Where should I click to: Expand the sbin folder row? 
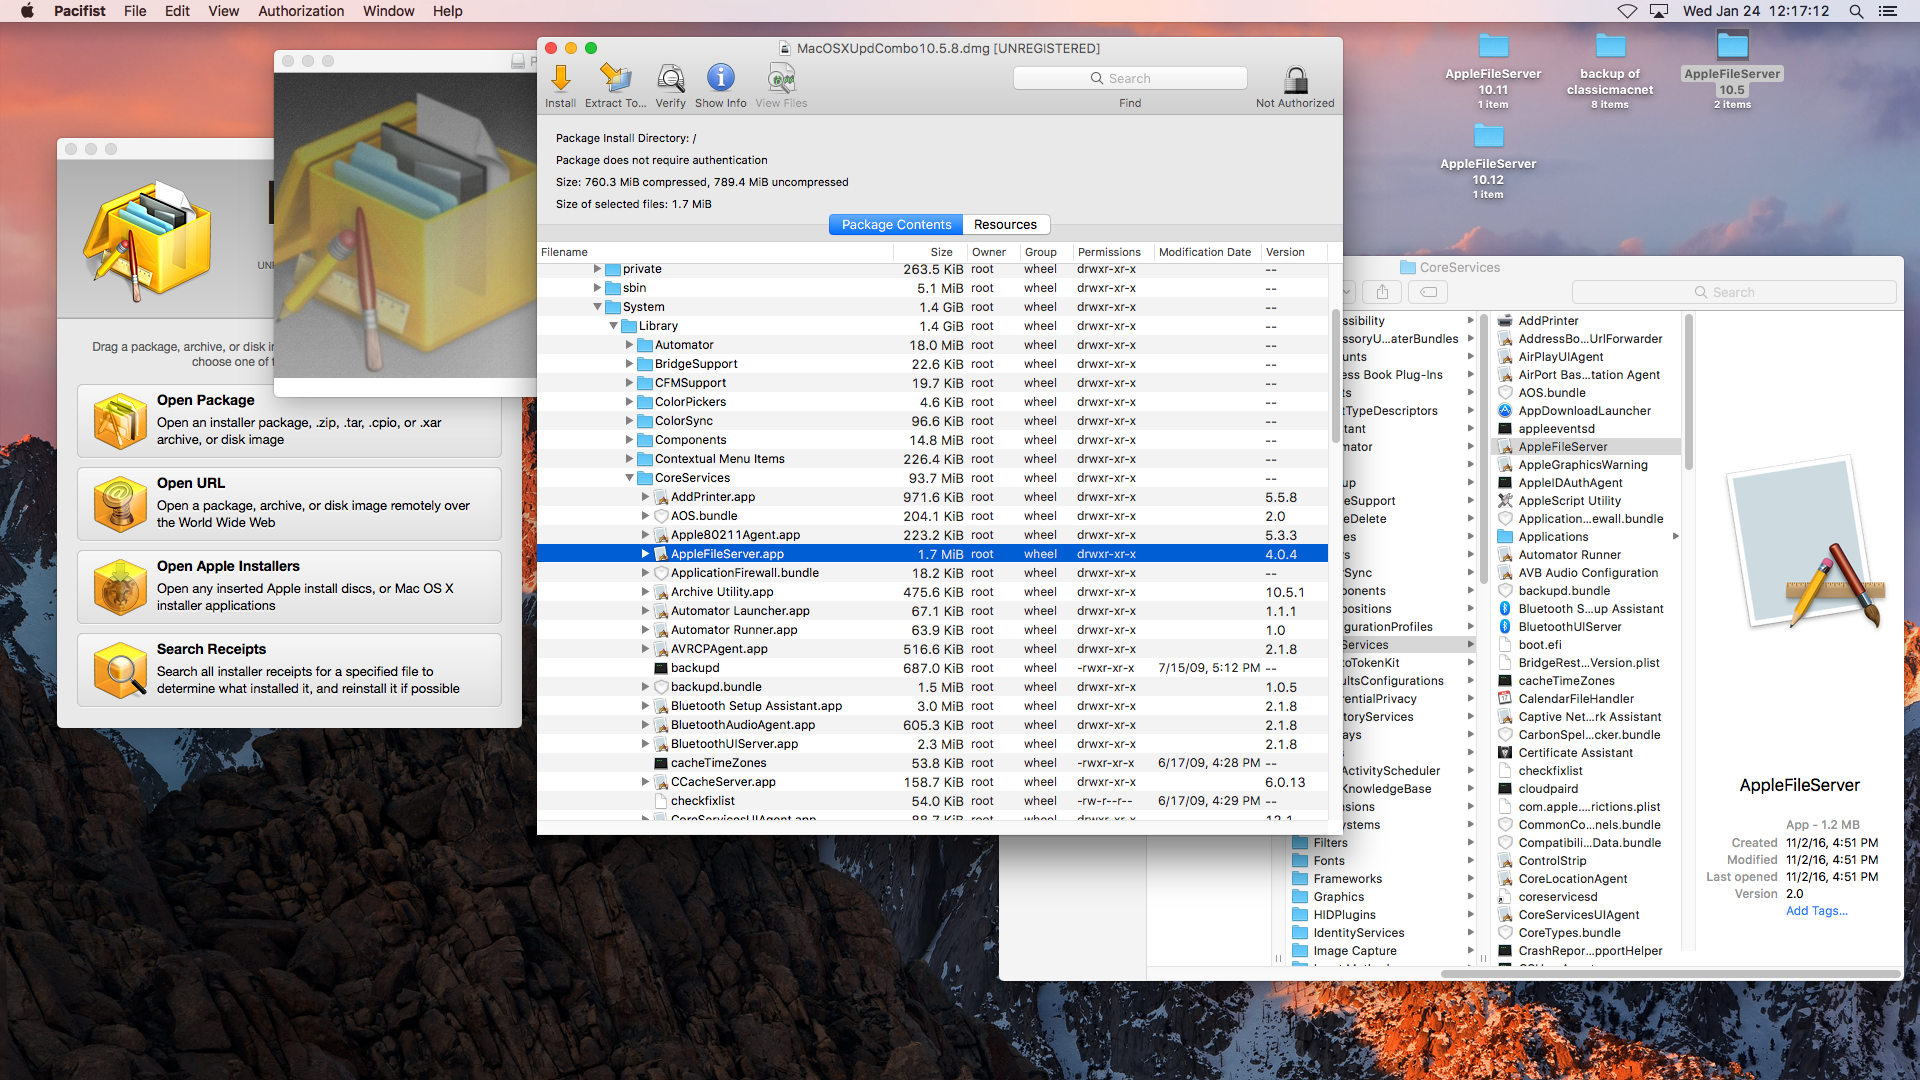click(x=597, y=288)
